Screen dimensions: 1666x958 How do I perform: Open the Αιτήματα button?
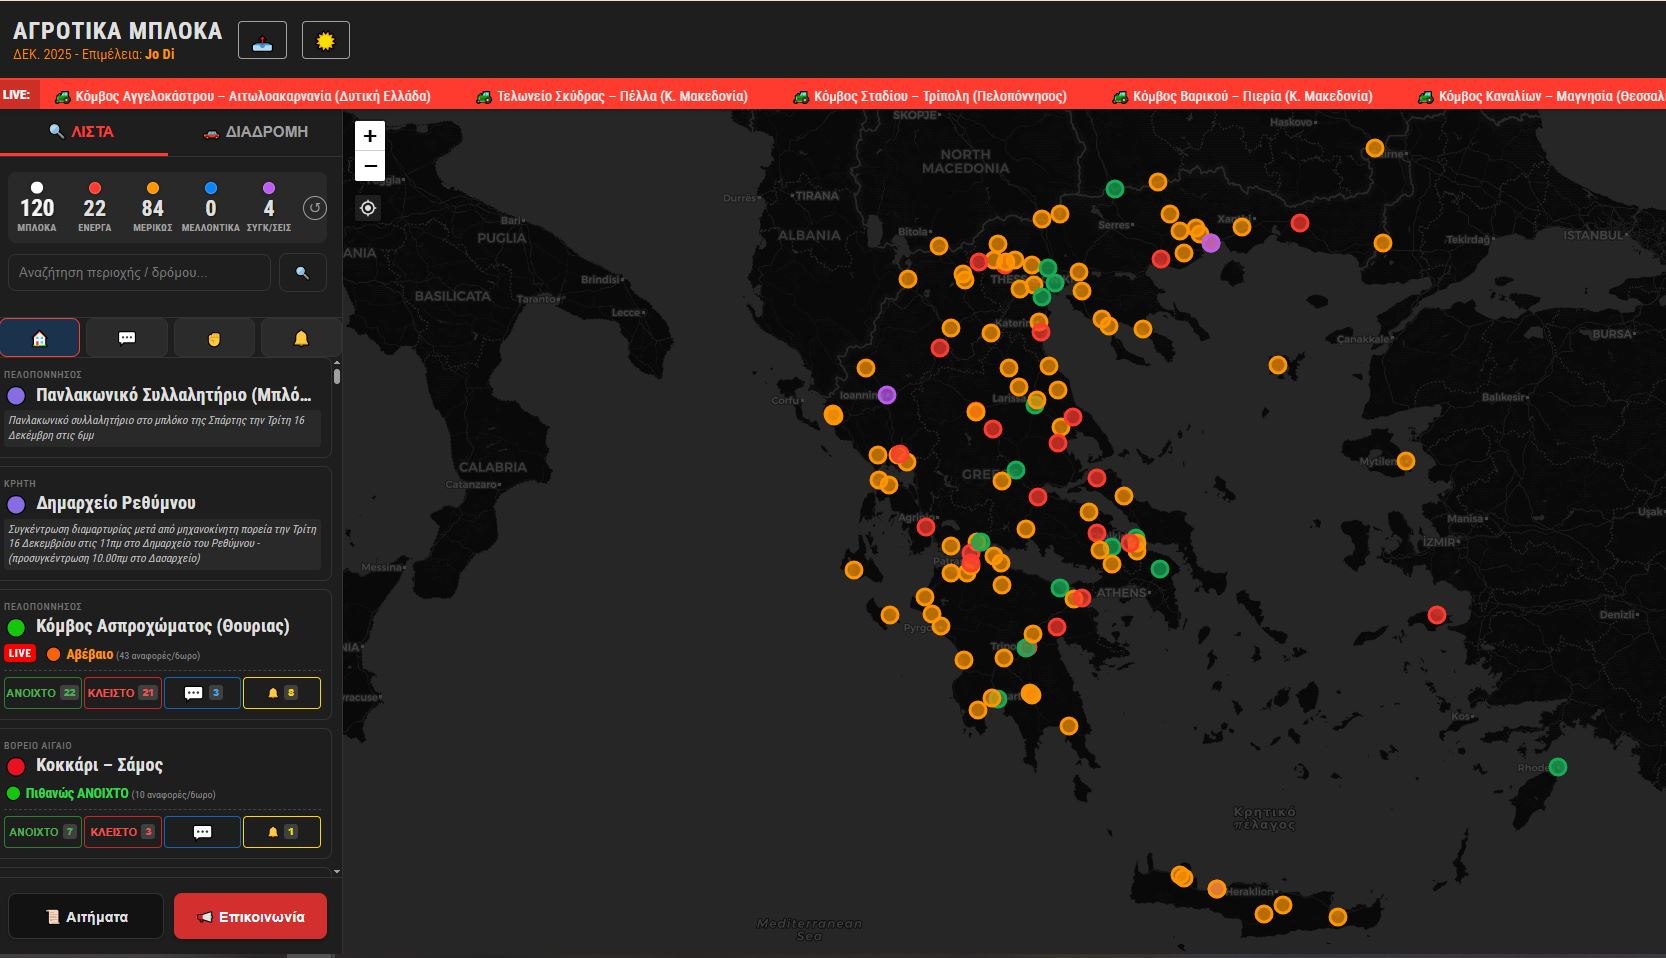[86, 917]
